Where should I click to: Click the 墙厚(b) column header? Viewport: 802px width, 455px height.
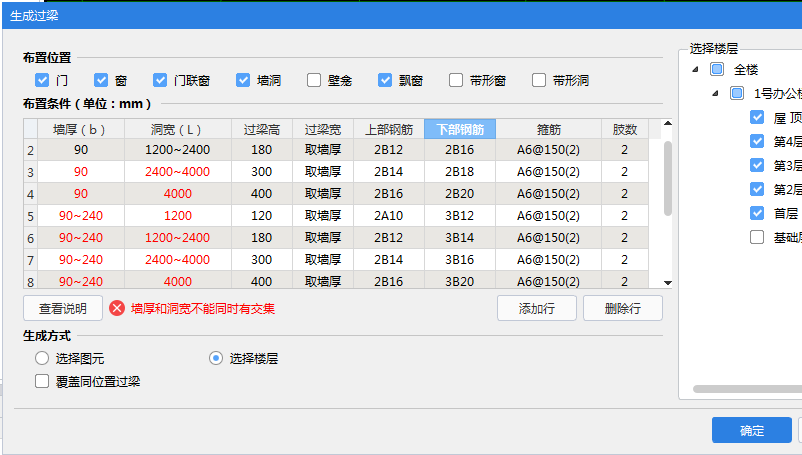(x=81, y=129)
